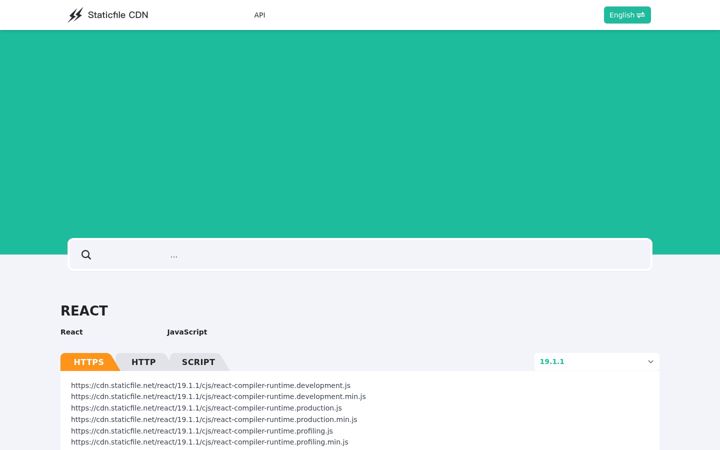Open the API page link
The width and height of the screenshot is (720, 450).
pyautogui.click(x=259, y=15)
